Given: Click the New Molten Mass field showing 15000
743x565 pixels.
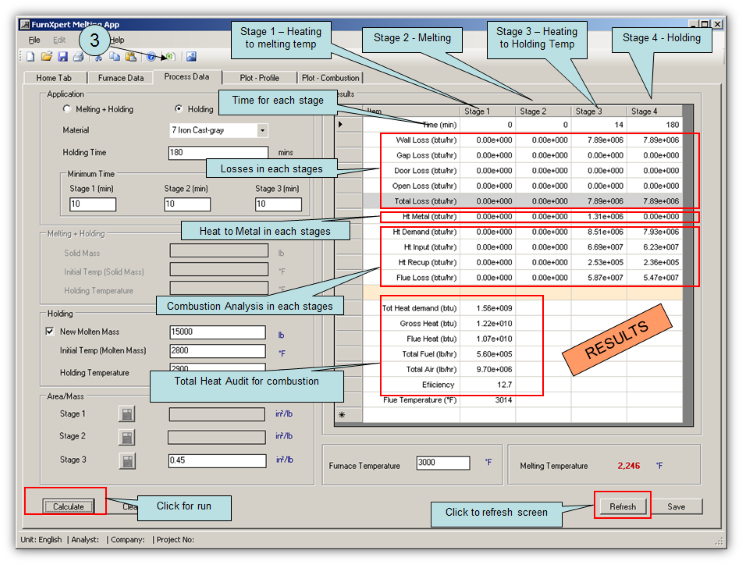Looking at the screenshot, I should (217, 332).
